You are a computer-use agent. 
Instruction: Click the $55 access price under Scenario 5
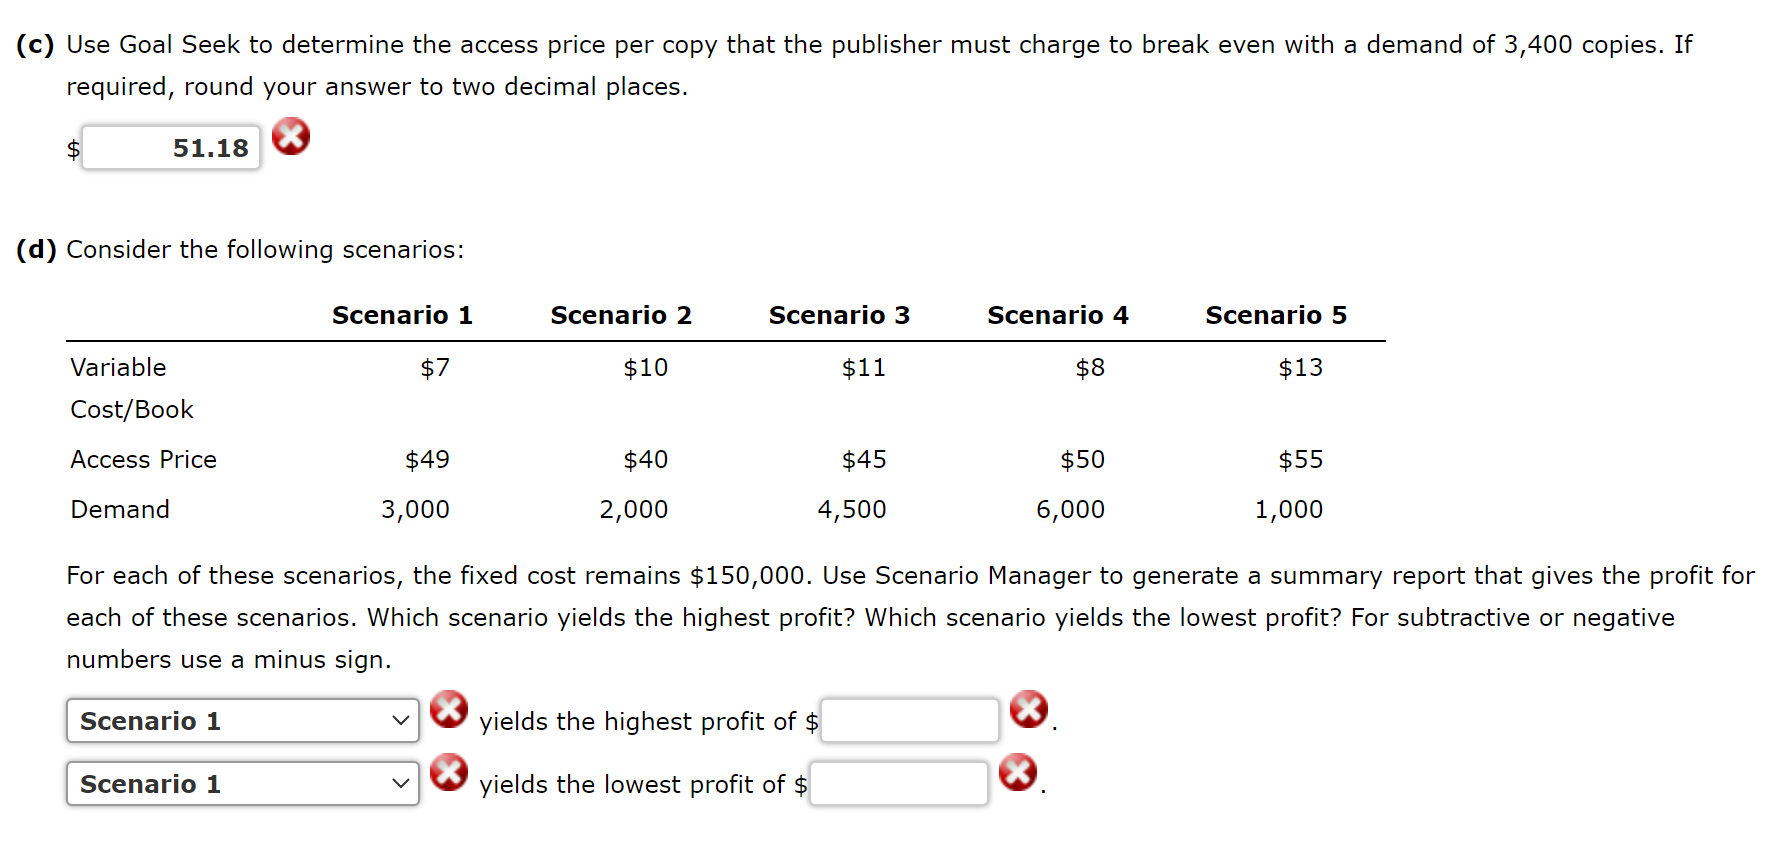1300,459
